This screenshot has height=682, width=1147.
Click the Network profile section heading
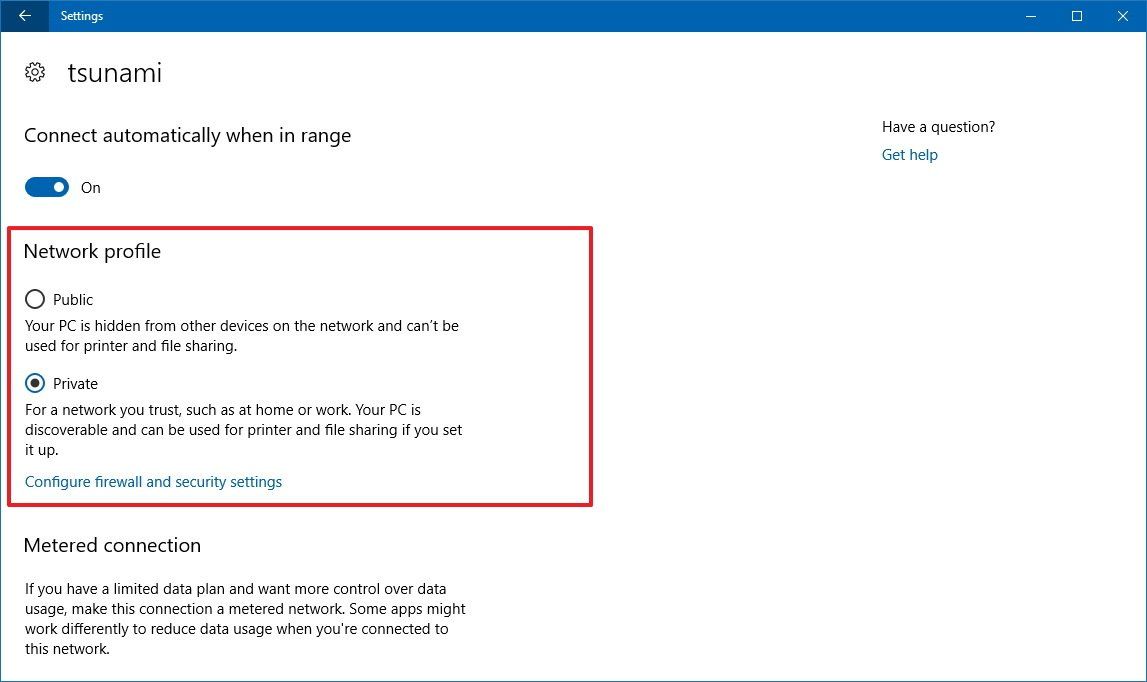point(92,251)
